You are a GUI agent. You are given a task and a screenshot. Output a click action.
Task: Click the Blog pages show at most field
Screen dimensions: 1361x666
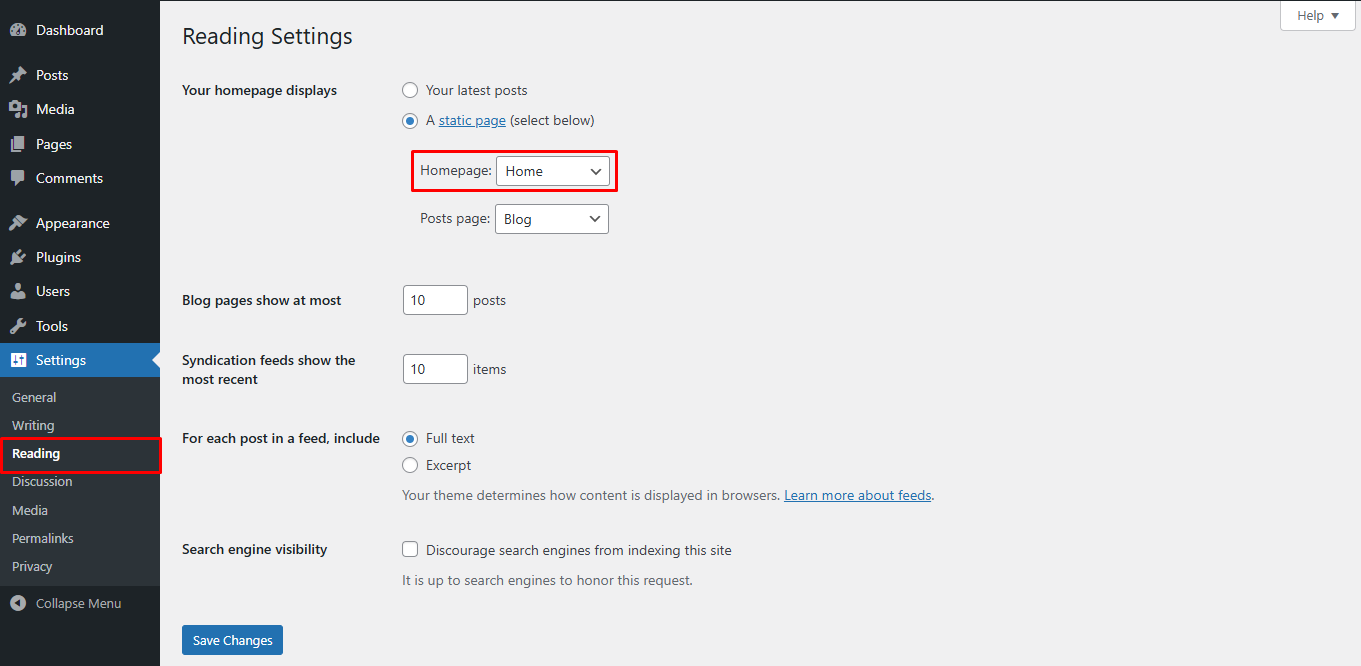[435, 300]
